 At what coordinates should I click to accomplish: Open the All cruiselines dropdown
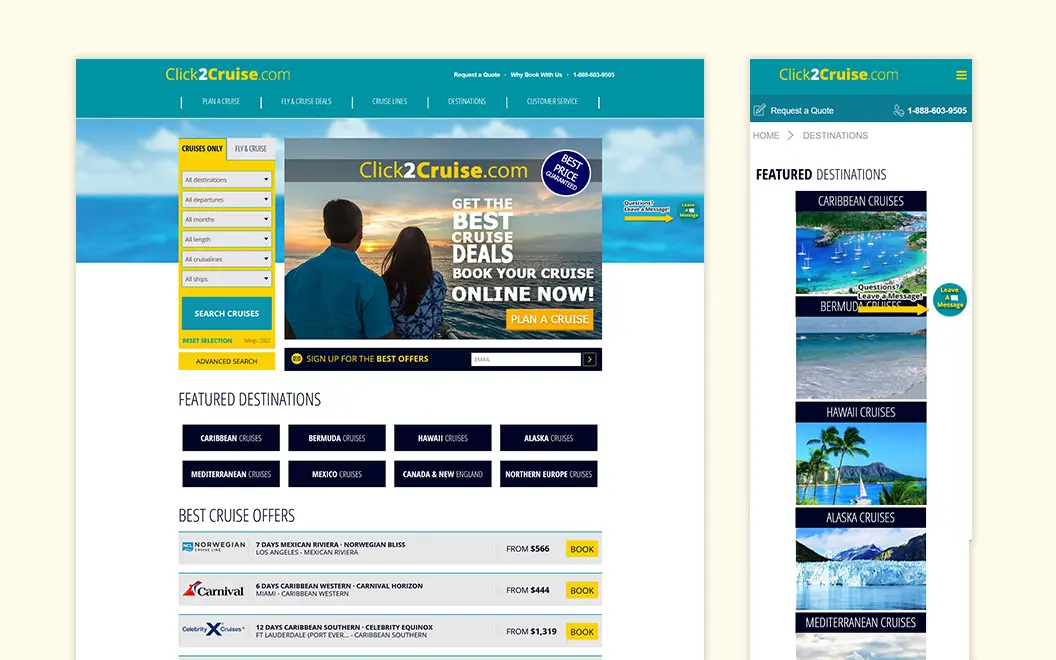pyautogui.click(x=226, y=259)
